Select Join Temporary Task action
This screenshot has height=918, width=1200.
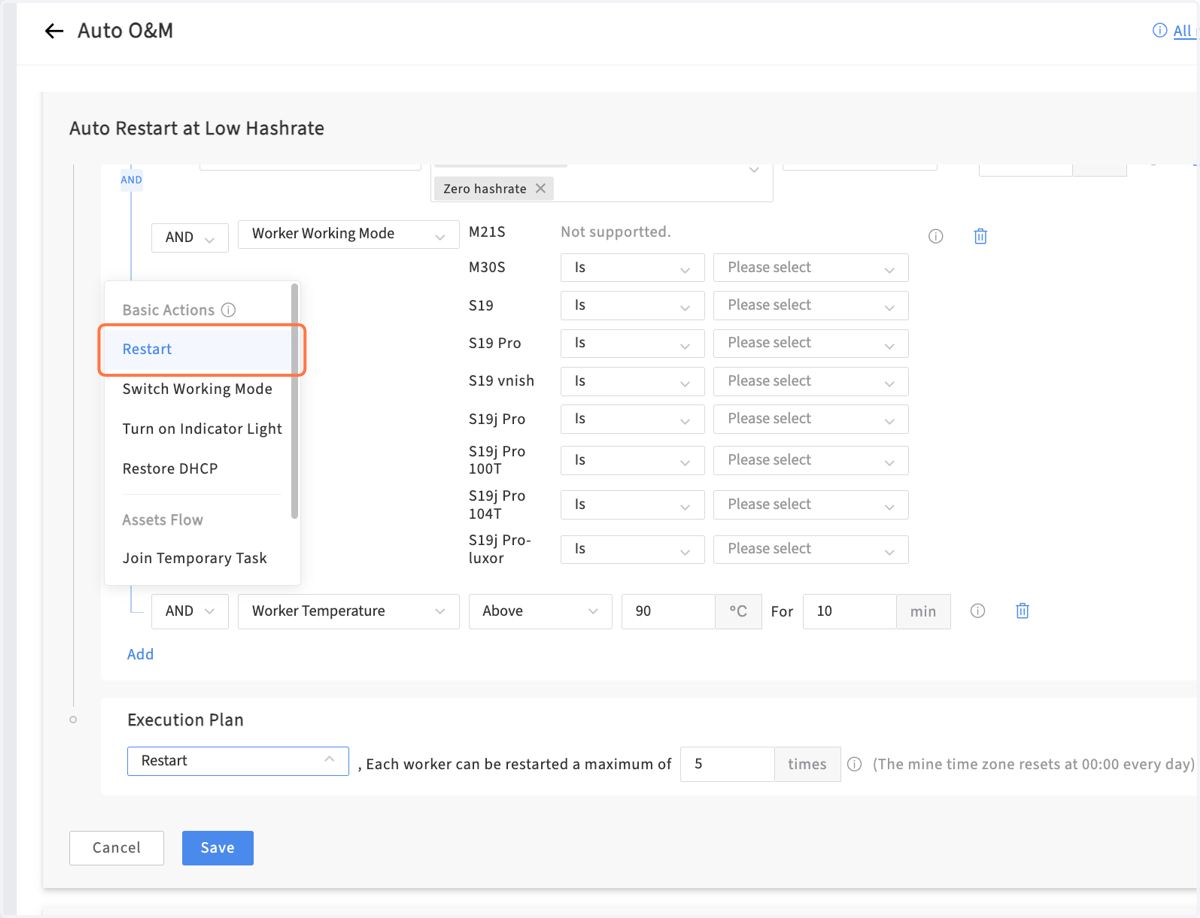[x=195, y=558]
